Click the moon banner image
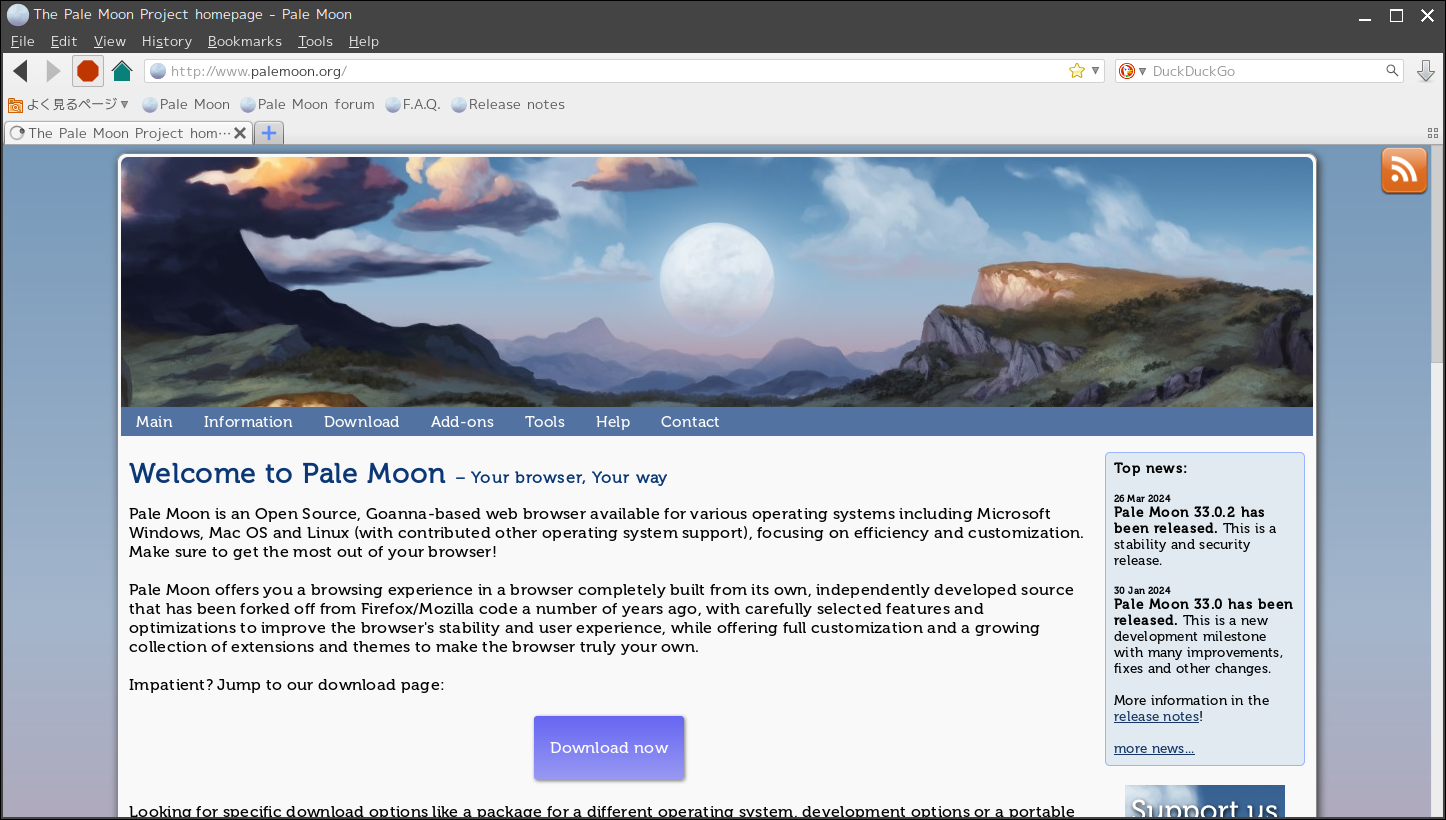Screen dimensions: 1446x820 tap(717, 282)
